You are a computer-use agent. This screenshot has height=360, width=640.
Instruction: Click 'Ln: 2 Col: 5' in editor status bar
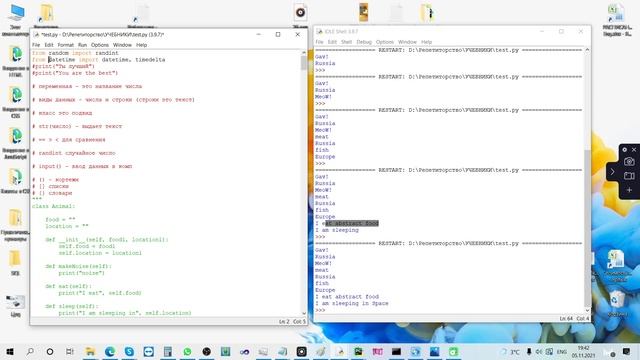tap(292, 322)
